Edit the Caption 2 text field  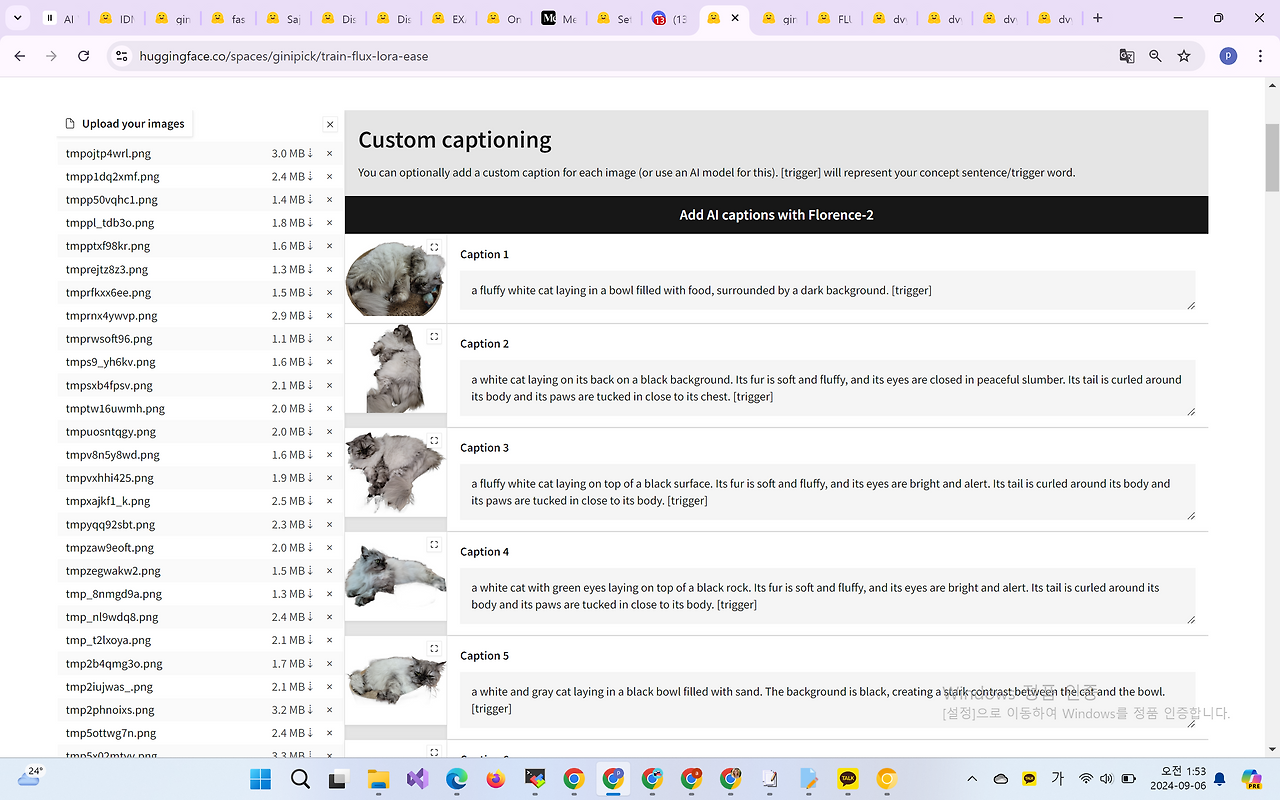click(x=828, y=388)
